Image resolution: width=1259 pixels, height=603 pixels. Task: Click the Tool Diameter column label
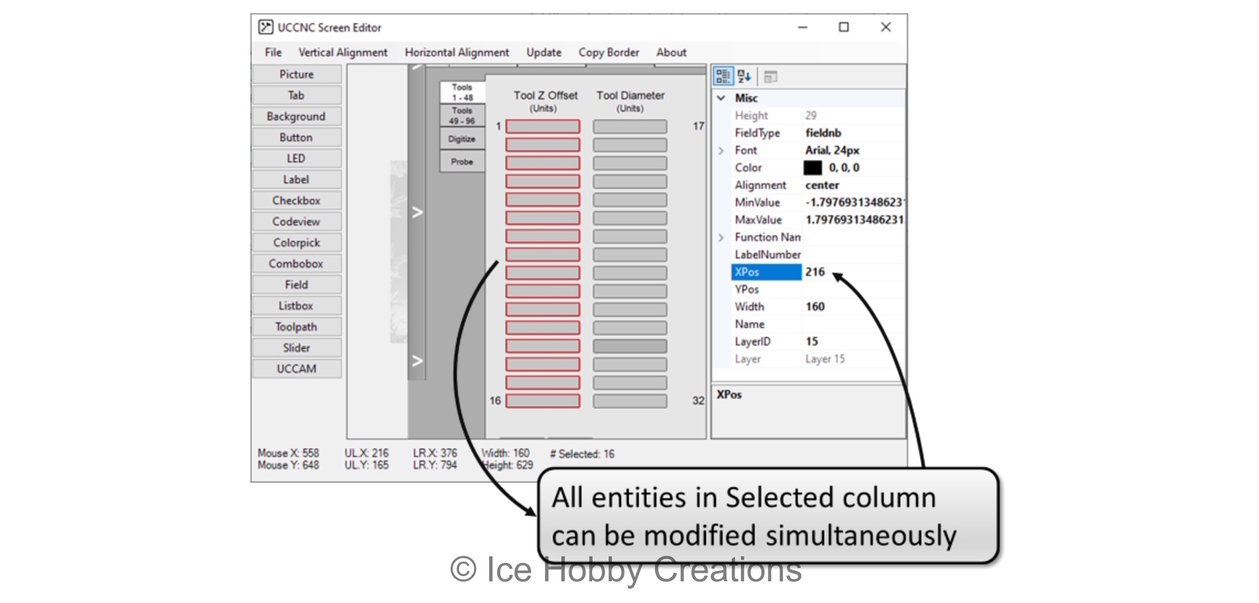click(630, 96)
